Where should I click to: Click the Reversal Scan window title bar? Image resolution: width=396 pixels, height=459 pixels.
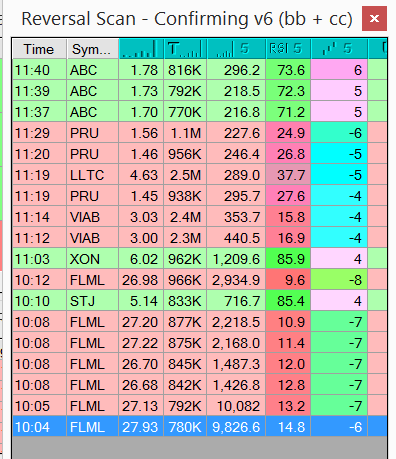point(187,19)
